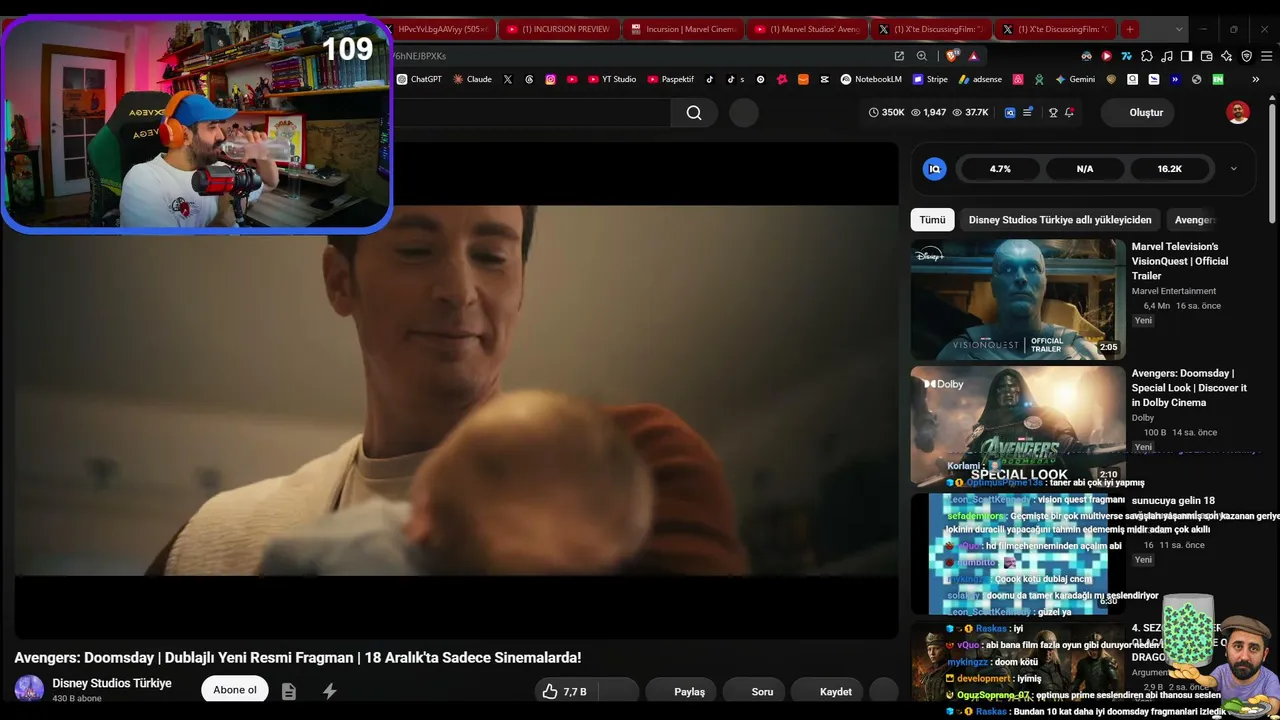
Task: Open Disney Studios Türkiye channel name link
Action: point(112,683)
